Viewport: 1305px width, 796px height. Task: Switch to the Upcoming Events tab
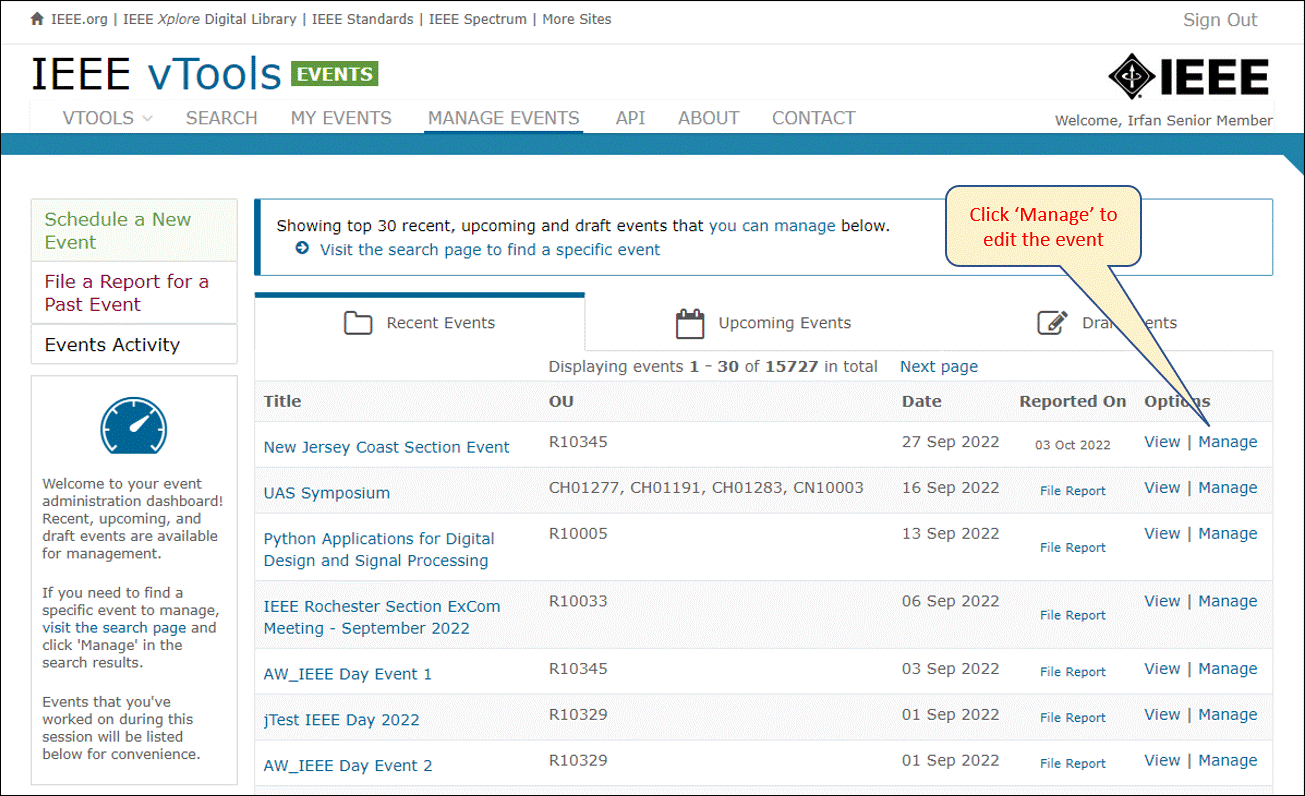(764, 323)
